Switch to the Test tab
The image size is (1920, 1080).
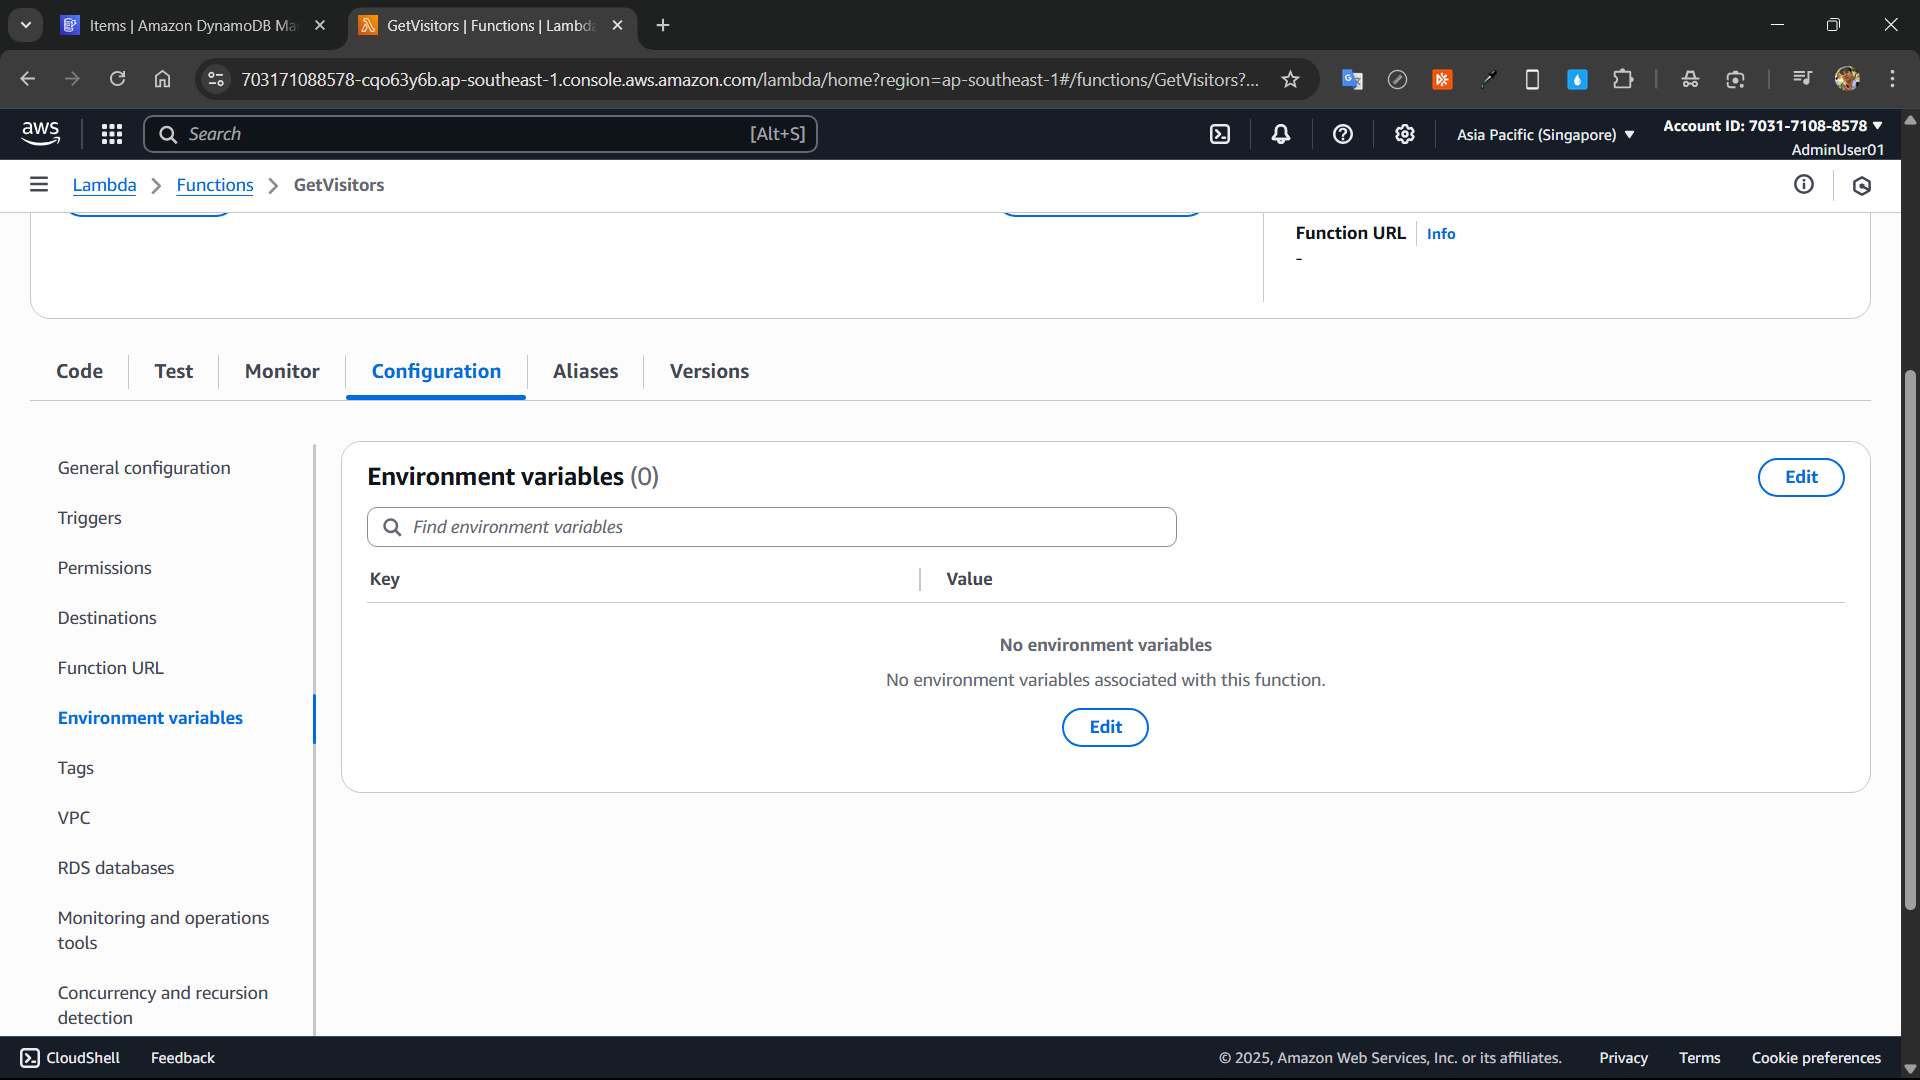coord(174,371)
